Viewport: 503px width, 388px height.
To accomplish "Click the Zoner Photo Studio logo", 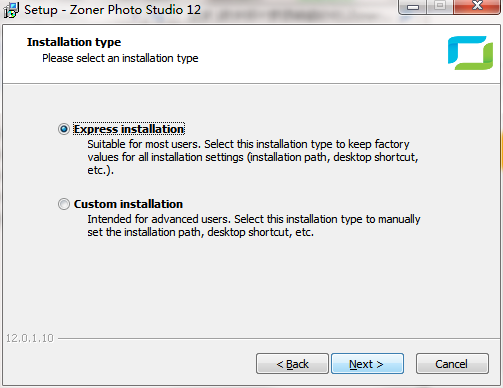I will (470, 53).
